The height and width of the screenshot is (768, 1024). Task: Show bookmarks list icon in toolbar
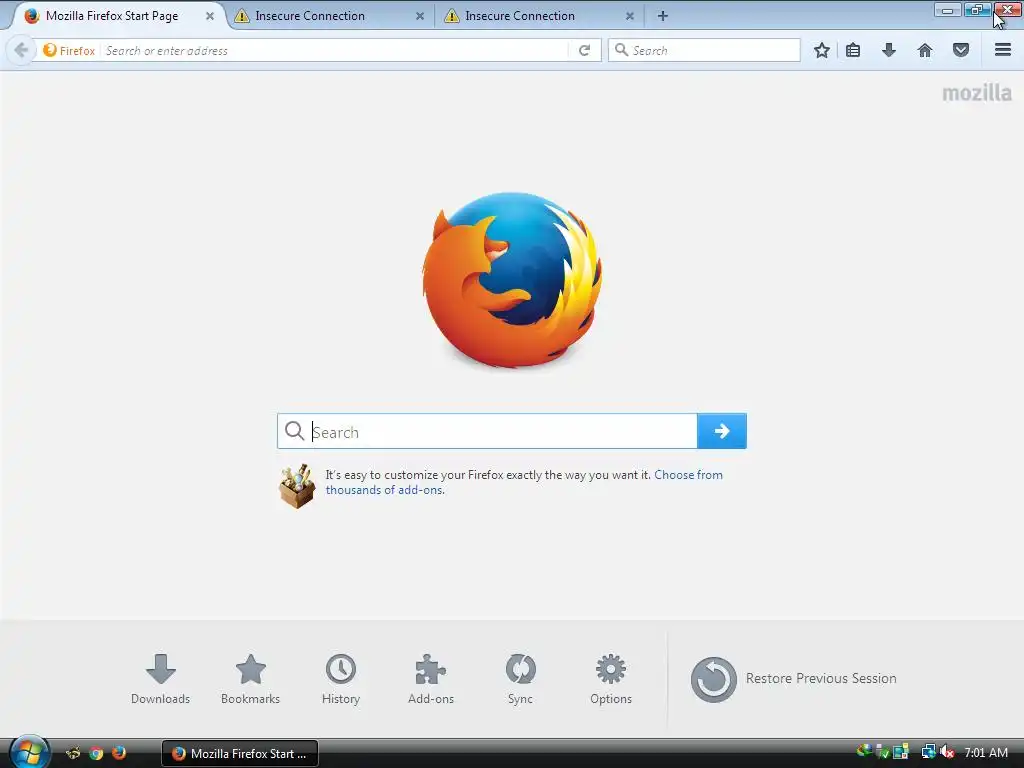(x=853, y=50)
